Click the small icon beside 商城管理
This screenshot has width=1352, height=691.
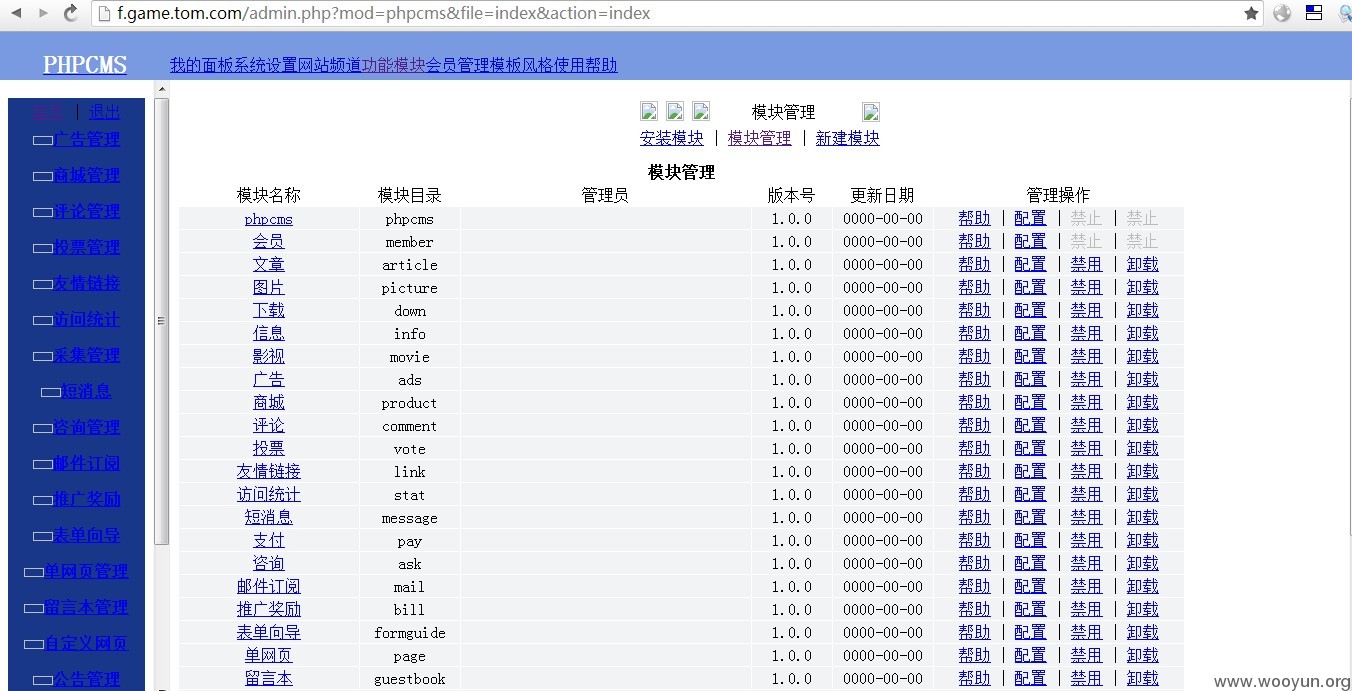(x=43, y=176)
